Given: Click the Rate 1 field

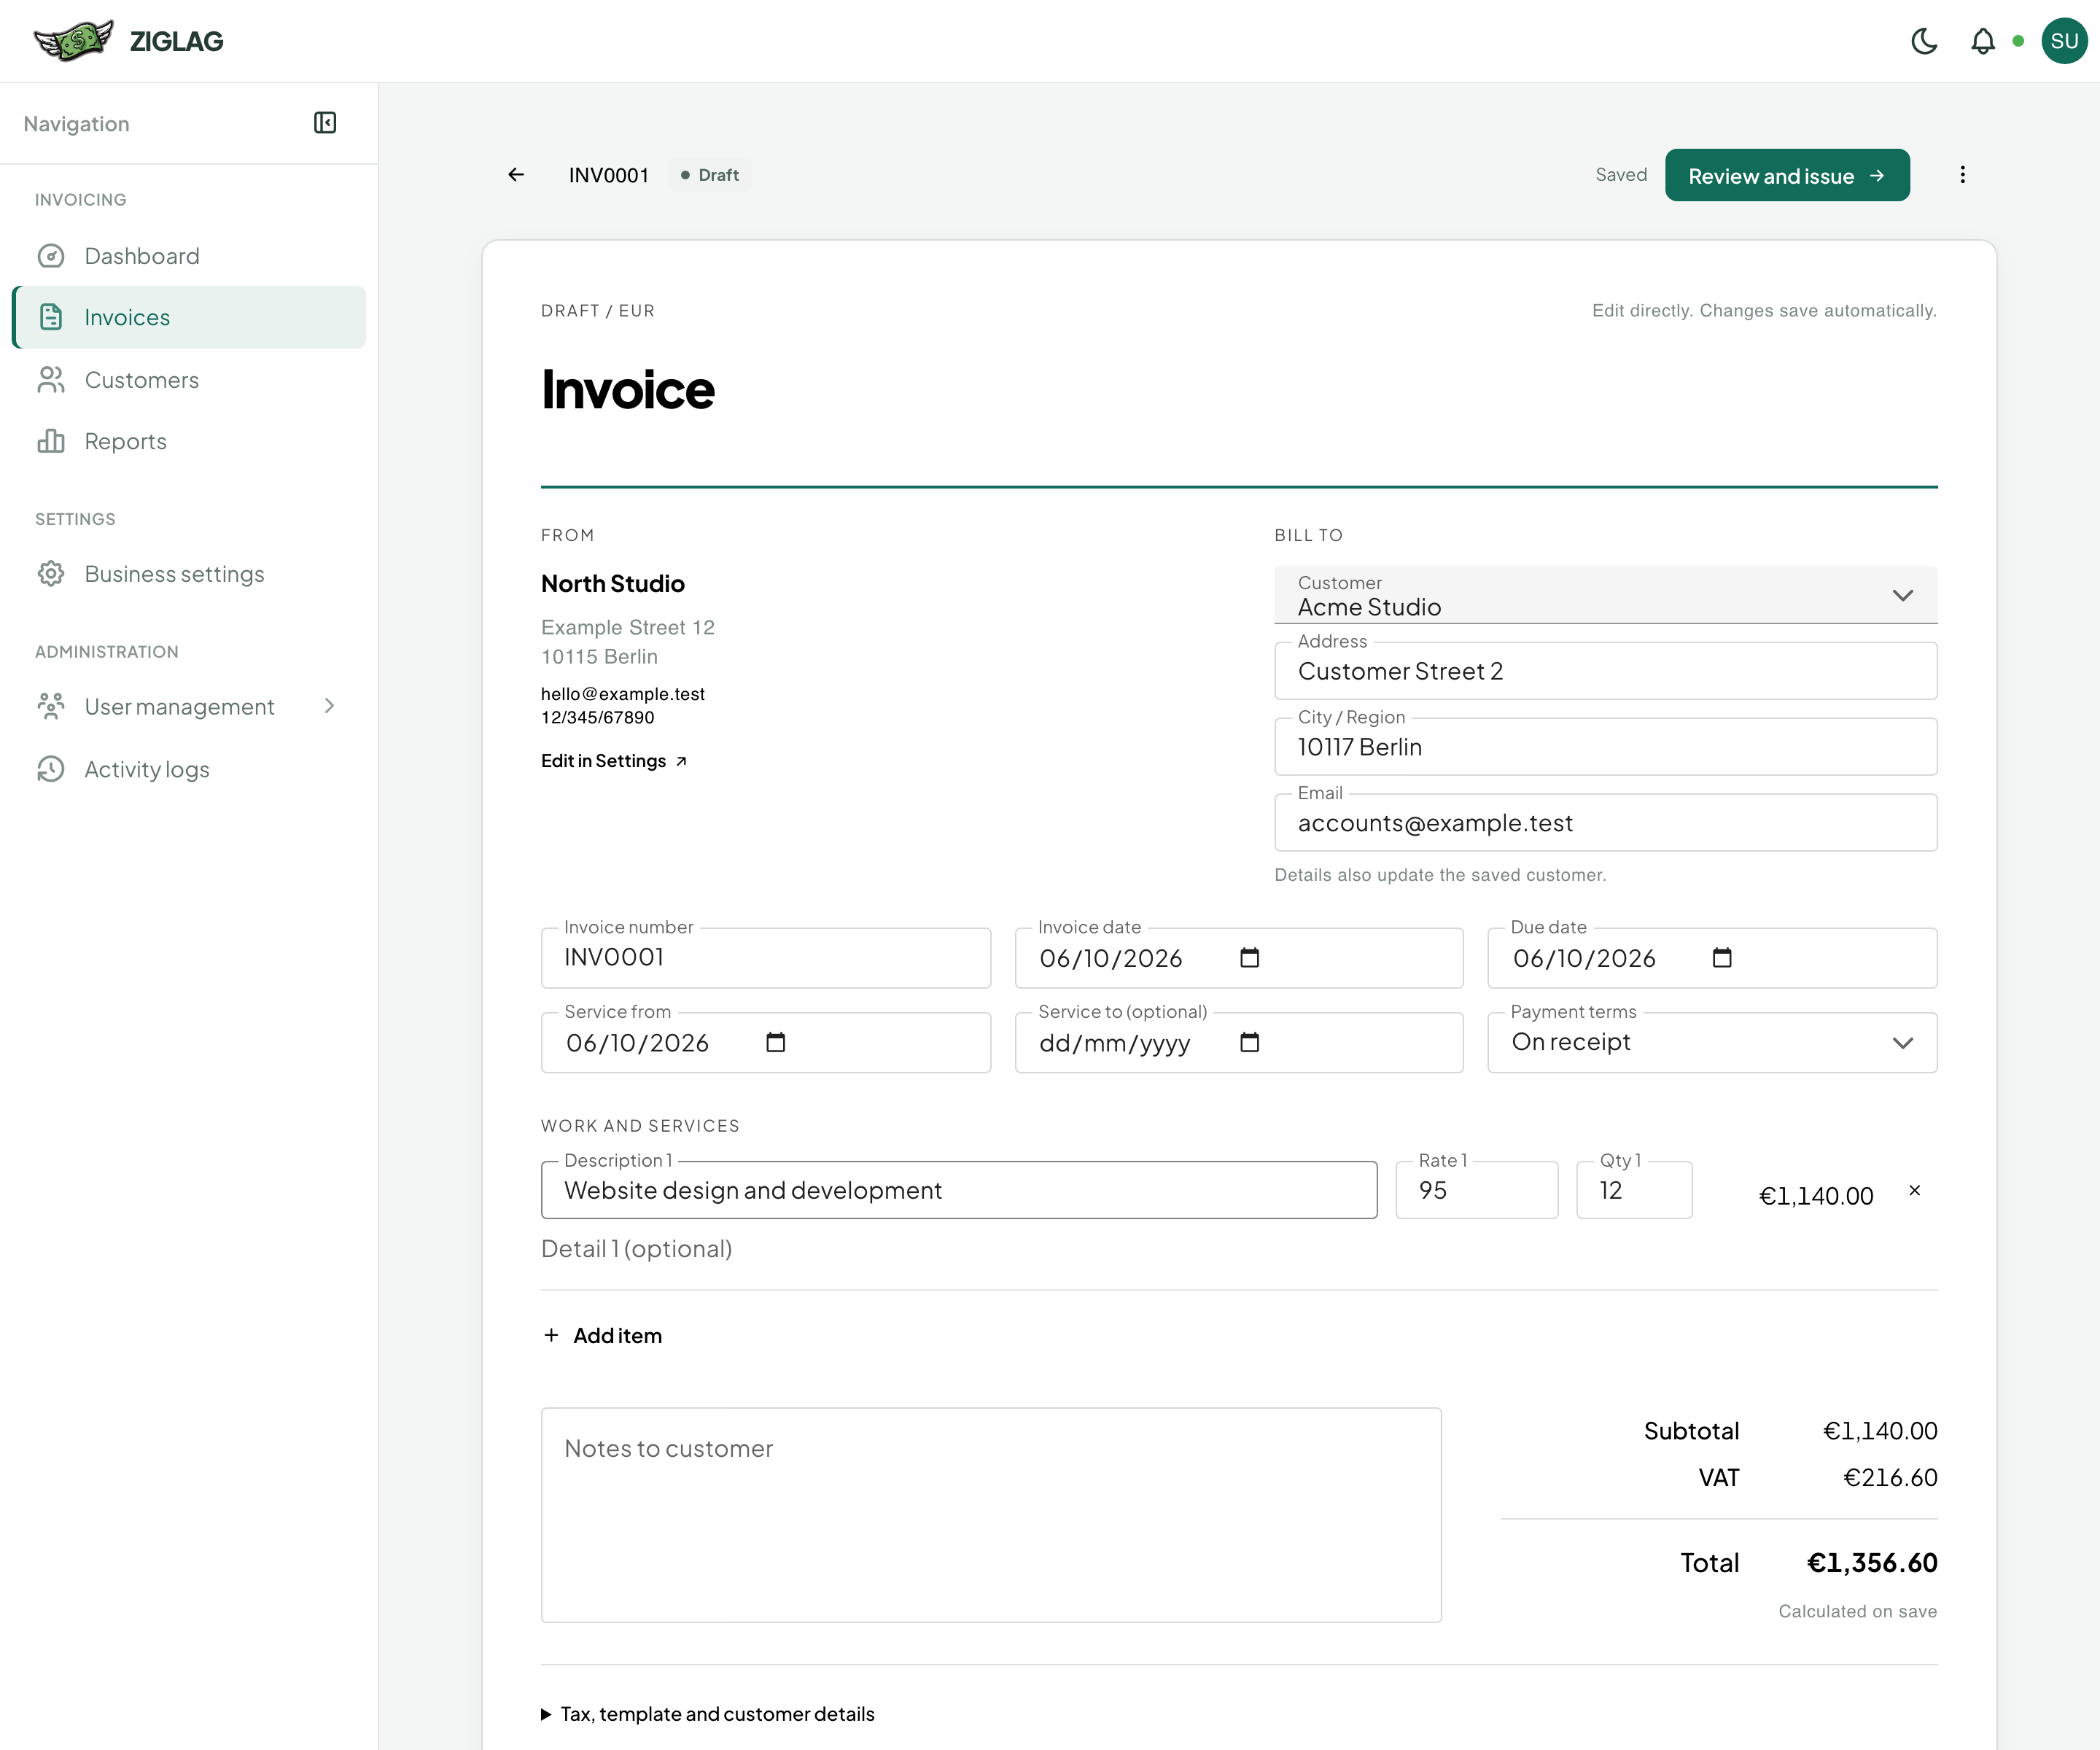Looking at the screenshot, I should coord(1477,1190).
